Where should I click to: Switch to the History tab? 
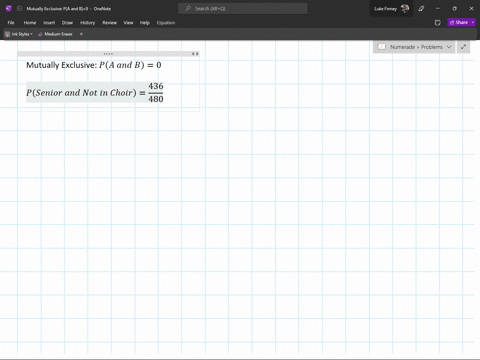click(x=87, y=23)
